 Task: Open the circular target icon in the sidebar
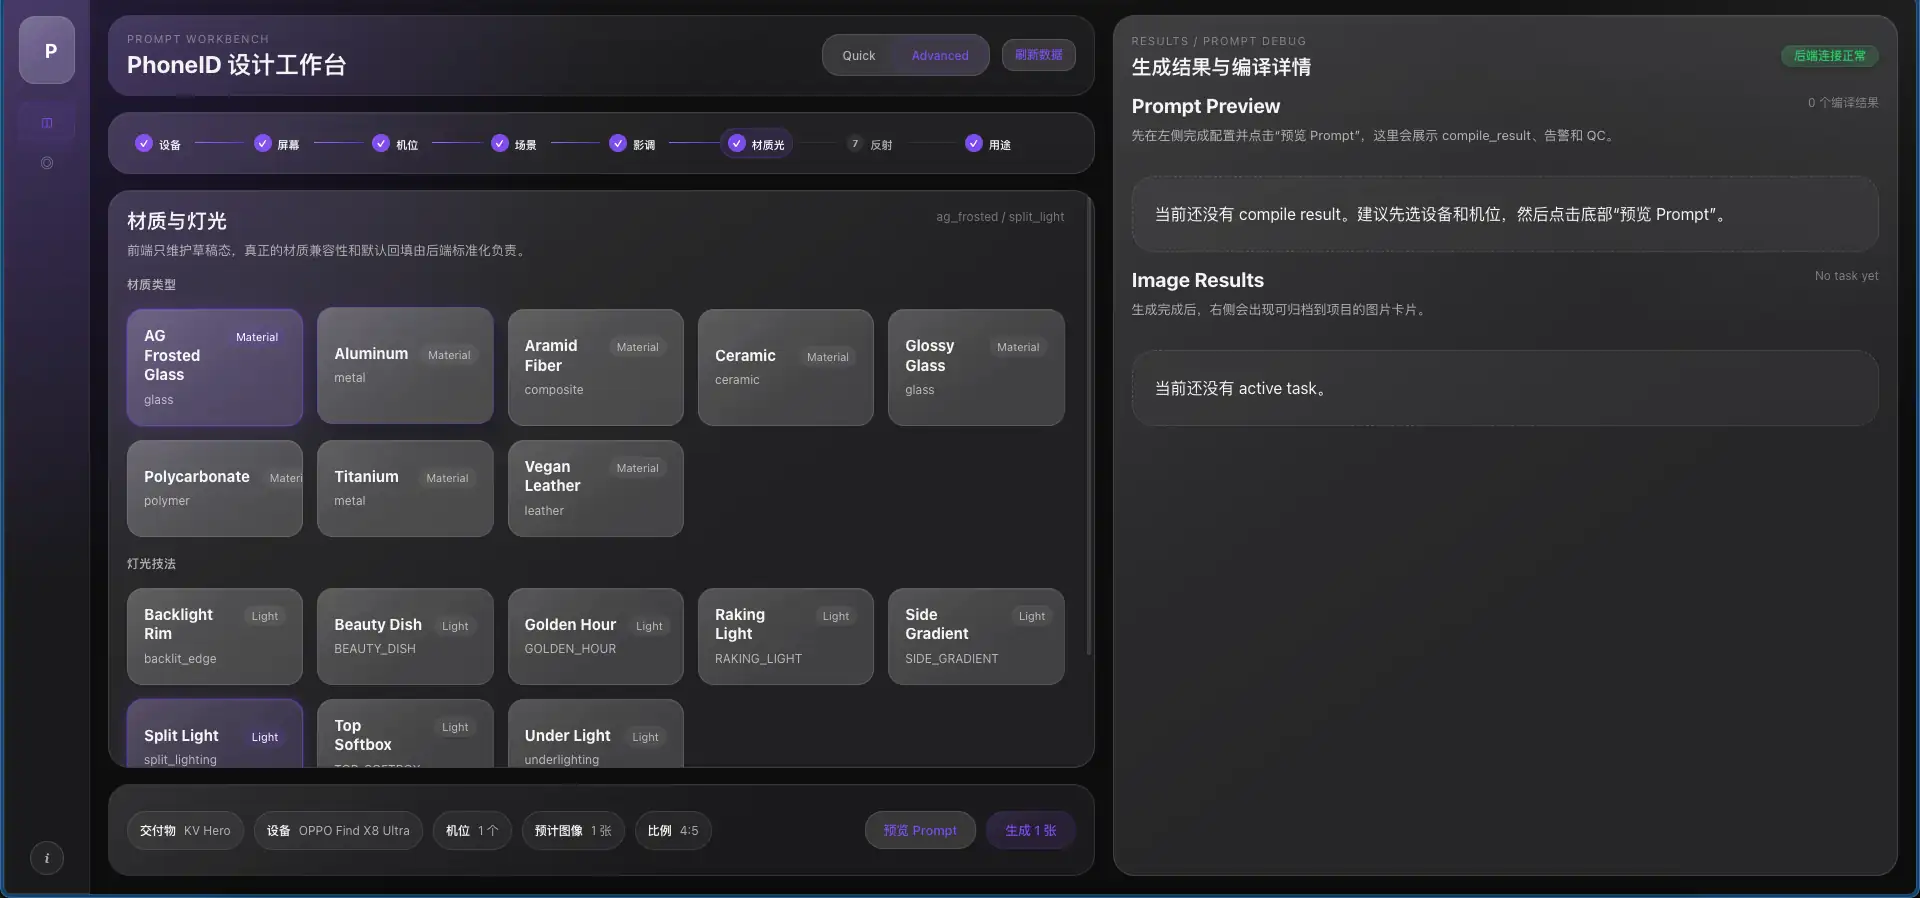click(x=47, y=162)
